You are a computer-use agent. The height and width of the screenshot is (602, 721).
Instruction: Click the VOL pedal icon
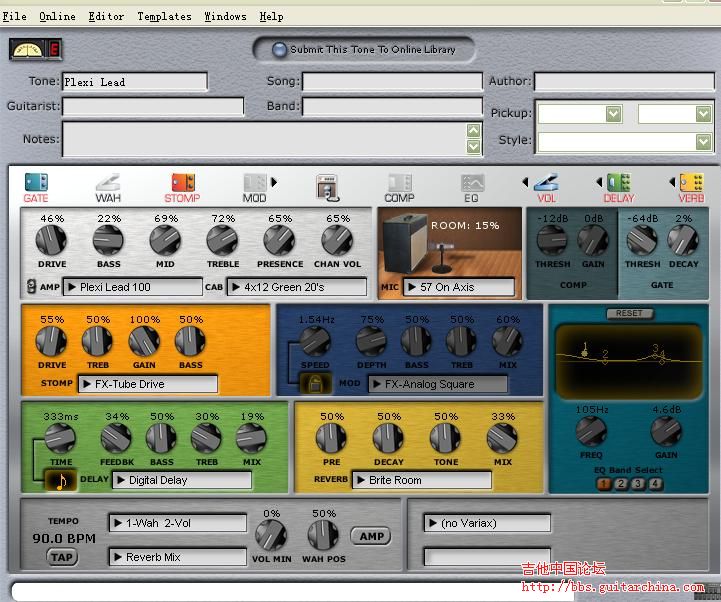click(x=546, y=184)
